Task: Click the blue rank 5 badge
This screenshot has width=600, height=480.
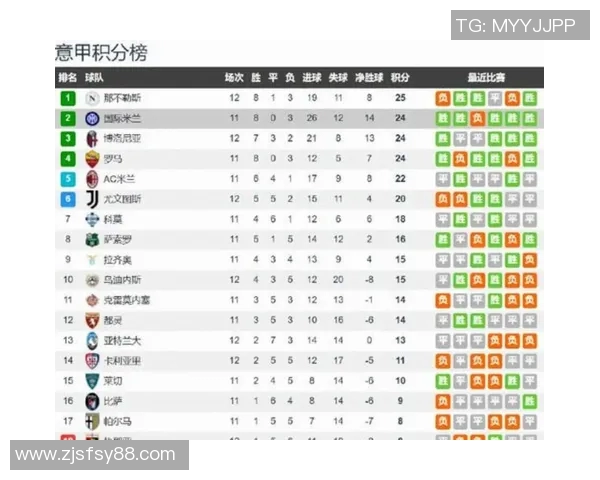Action: pyautogui.click(x=68, y=179)
